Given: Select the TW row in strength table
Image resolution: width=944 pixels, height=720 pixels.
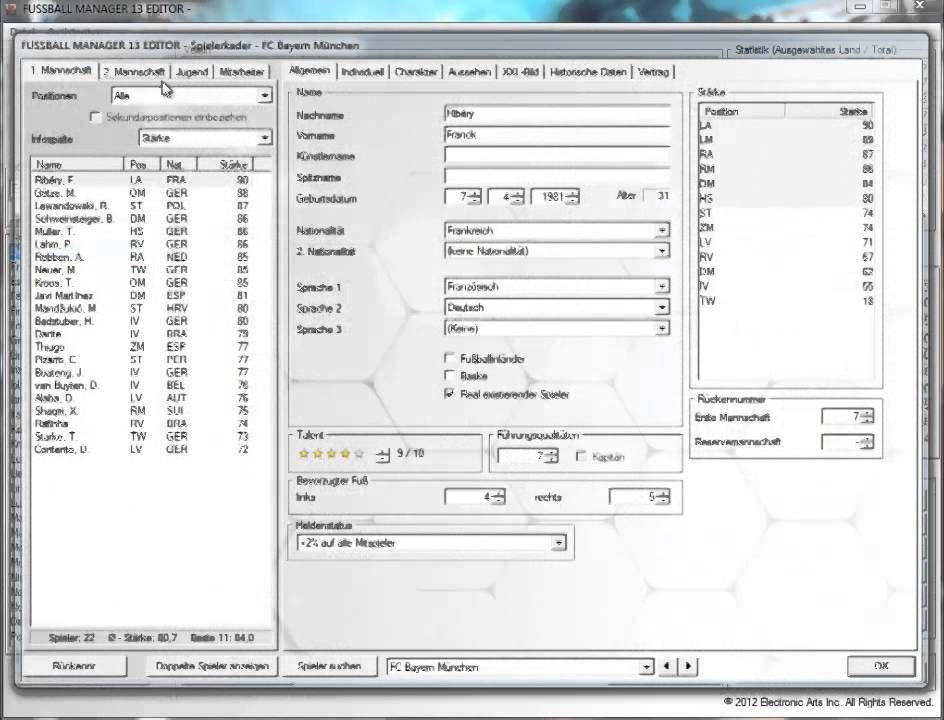Looking at the screenshot, I should [786, 300].
